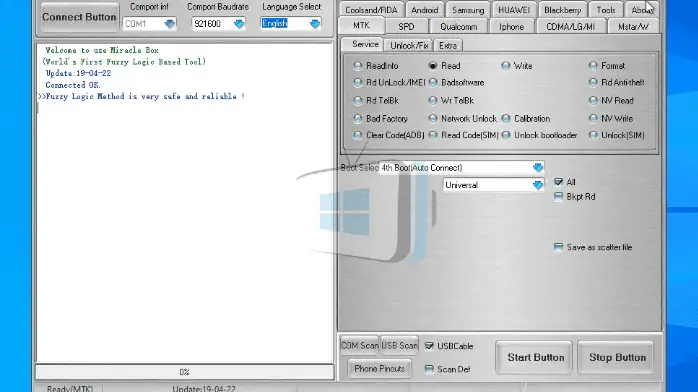Toggle the USBCable checkbox
Screen dimensions: 698x392
(x=429, y=346)
